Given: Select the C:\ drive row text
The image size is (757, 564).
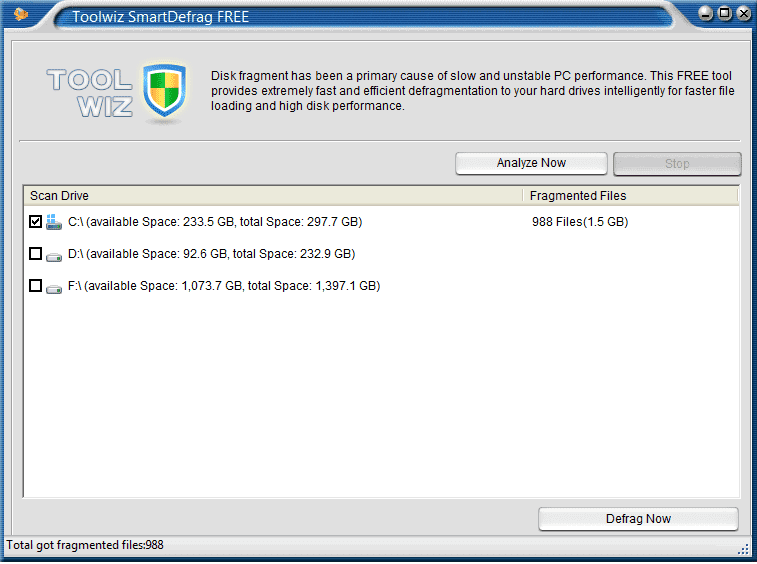Looking at the screenshot, I should click(x=215, y=222).
